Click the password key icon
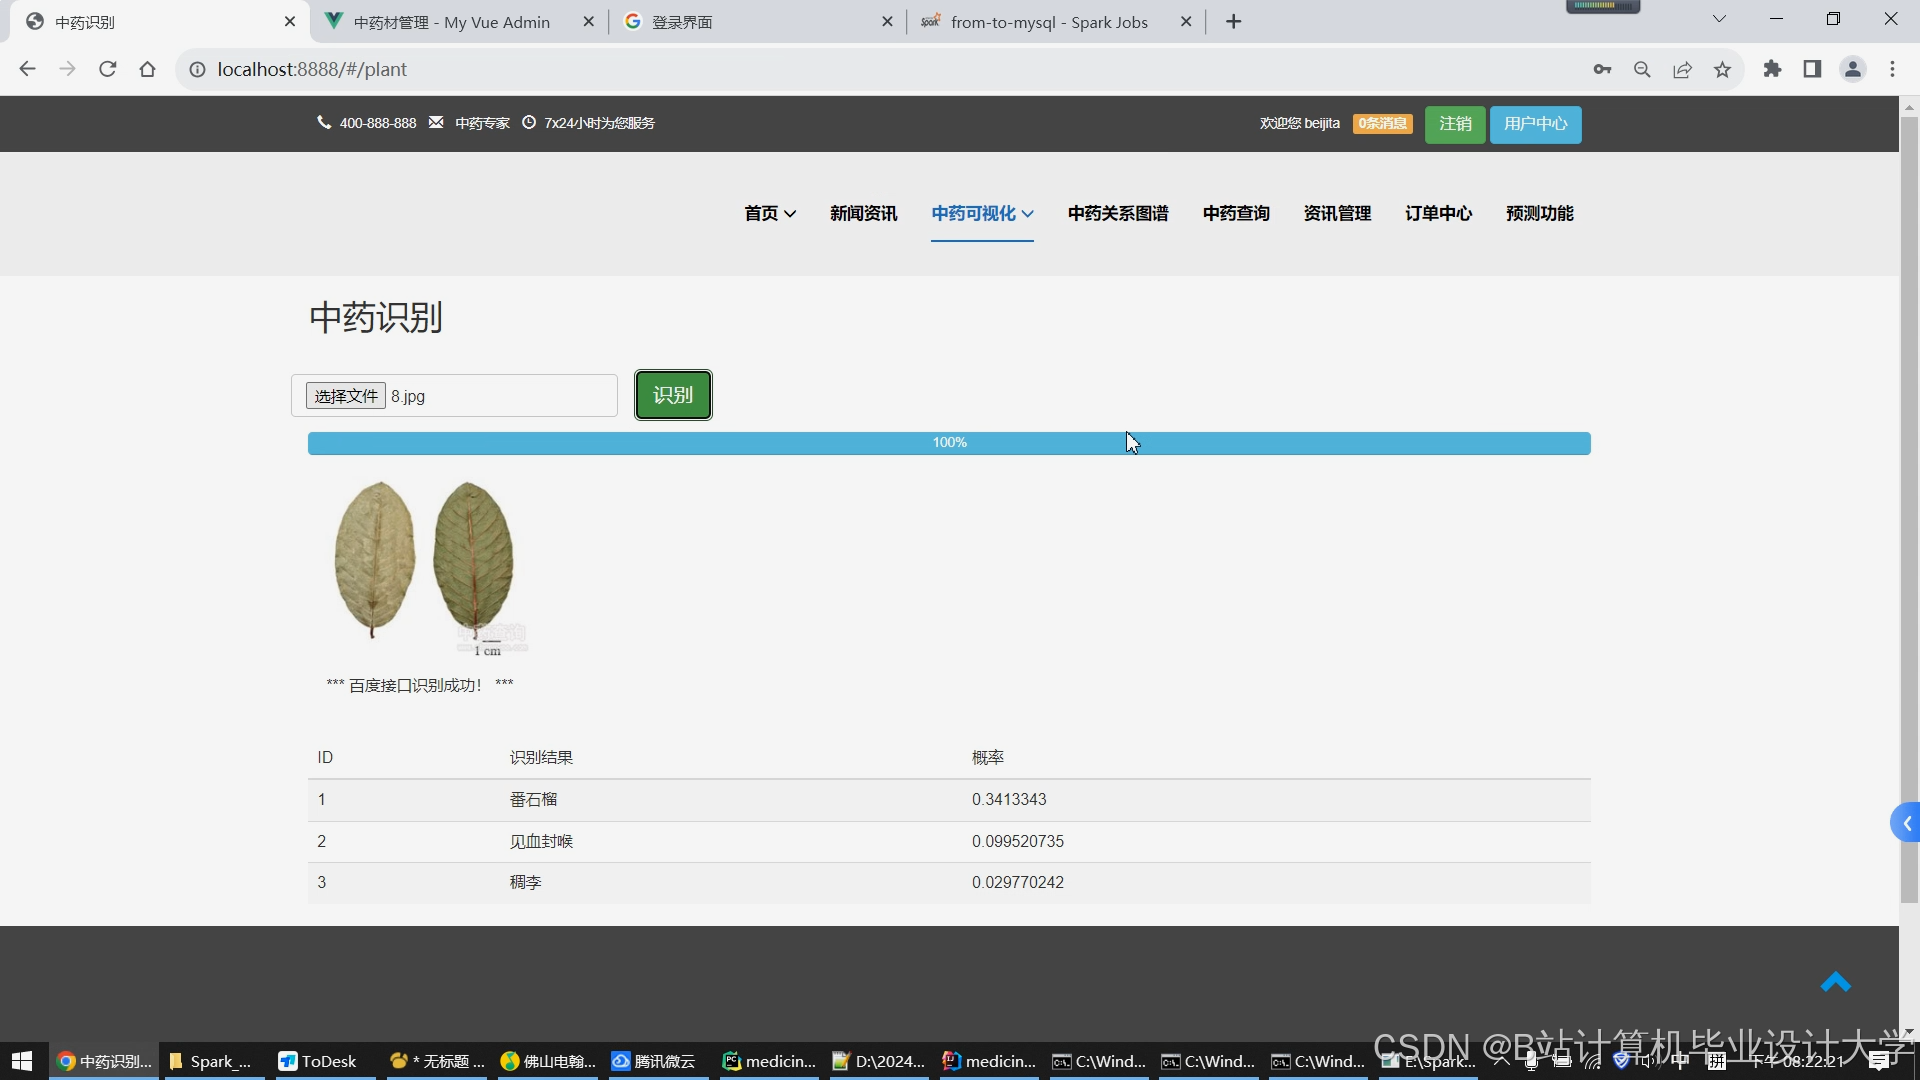Image resolution: width=1920 pixels, height=1080 pixels. pos(1602,69)
